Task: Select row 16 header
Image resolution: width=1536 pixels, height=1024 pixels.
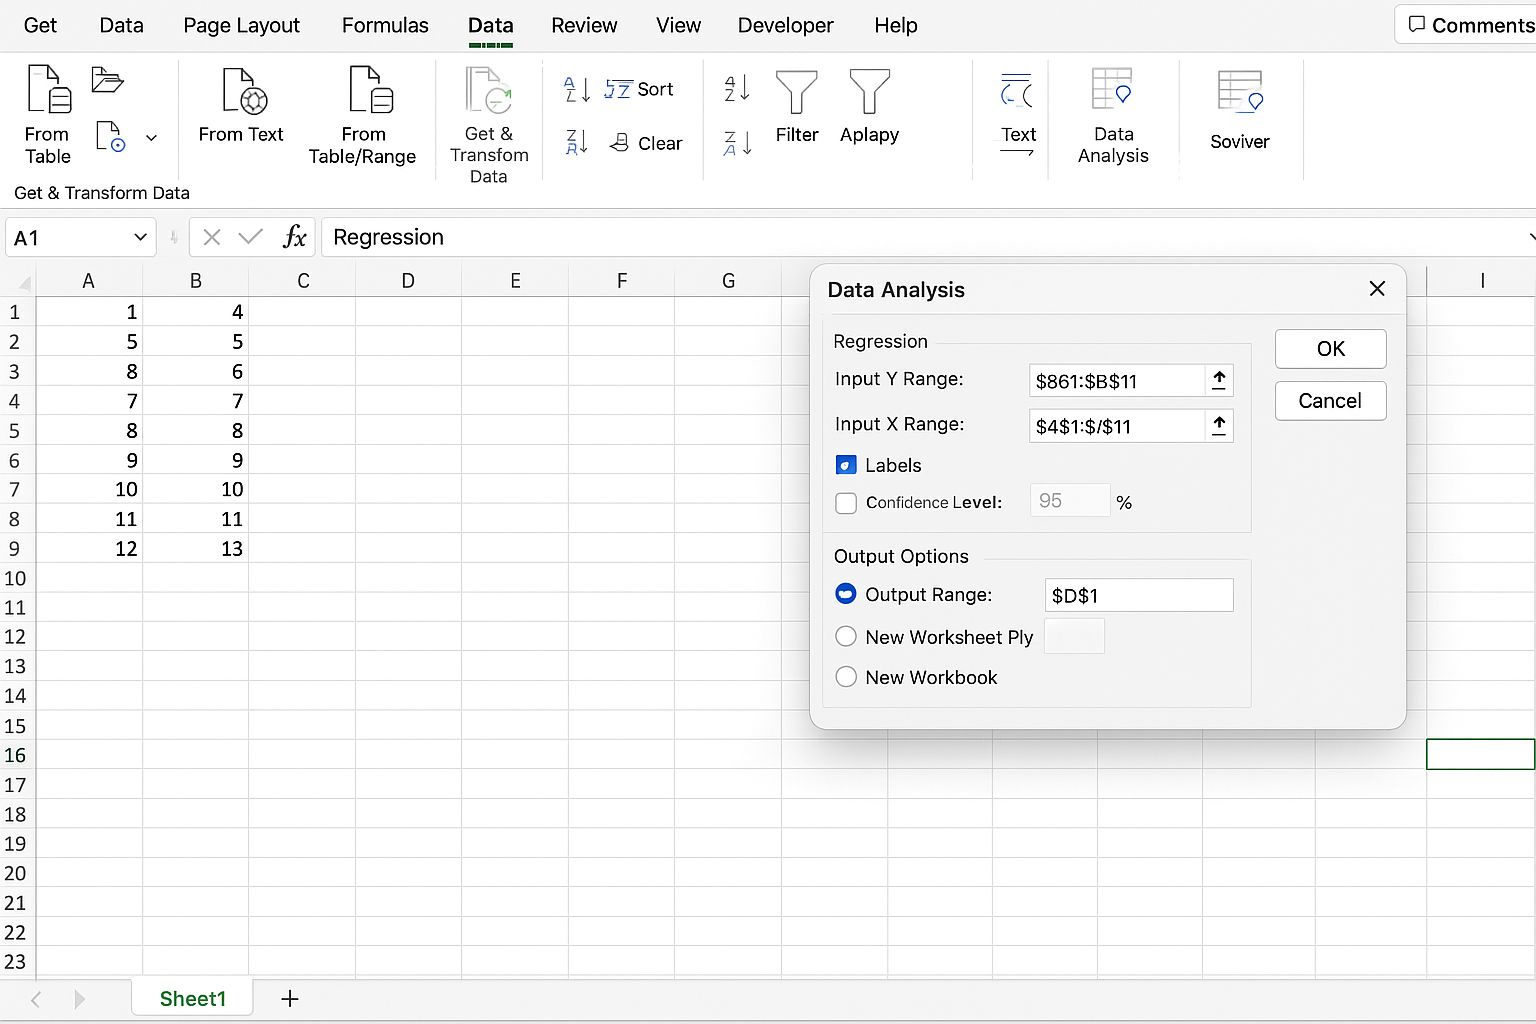Action: (x=16, y=755)
